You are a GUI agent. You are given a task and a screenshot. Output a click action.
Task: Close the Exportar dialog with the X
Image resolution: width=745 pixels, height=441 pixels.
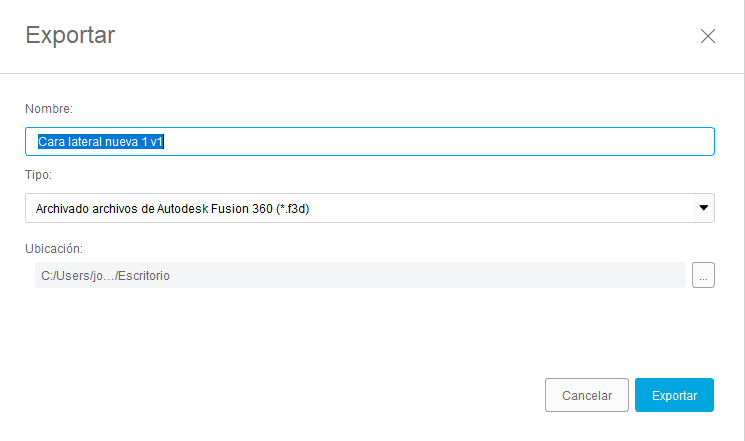coord(708,36)
